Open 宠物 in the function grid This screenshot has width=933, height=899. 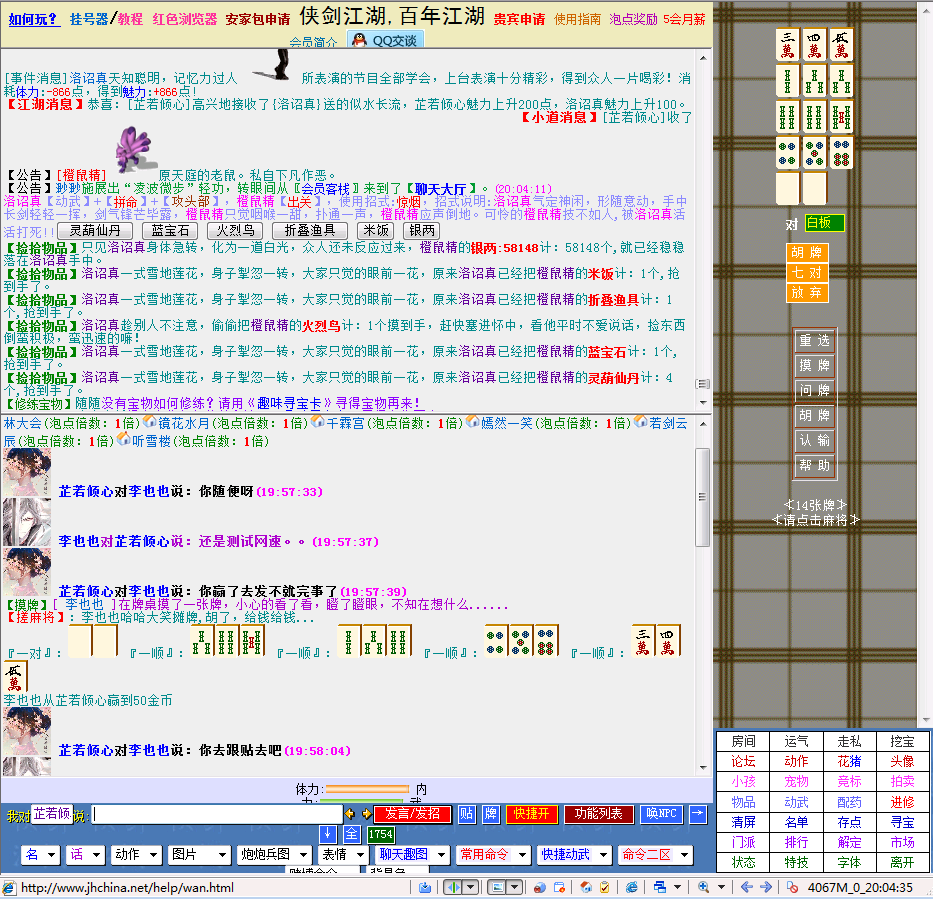pyautogui.click(x=796, y=782)
